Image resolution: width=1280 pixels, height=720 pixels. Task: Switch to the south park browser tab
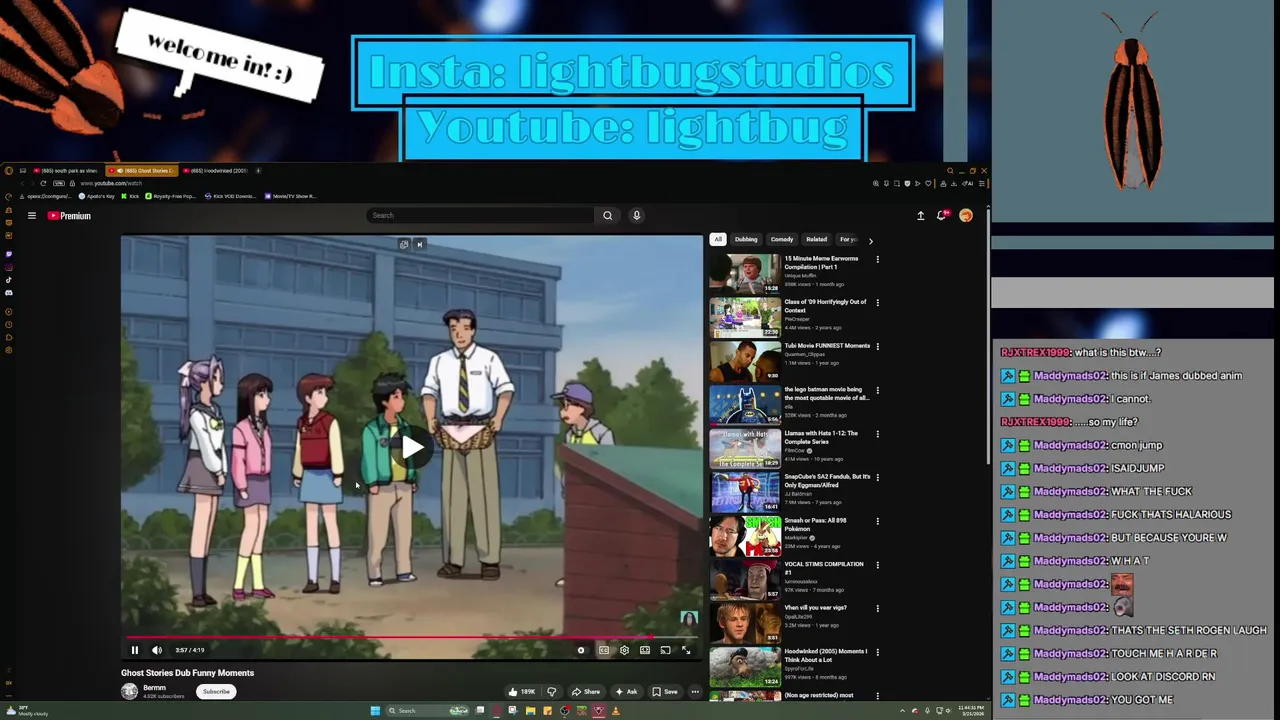[65, 170]
